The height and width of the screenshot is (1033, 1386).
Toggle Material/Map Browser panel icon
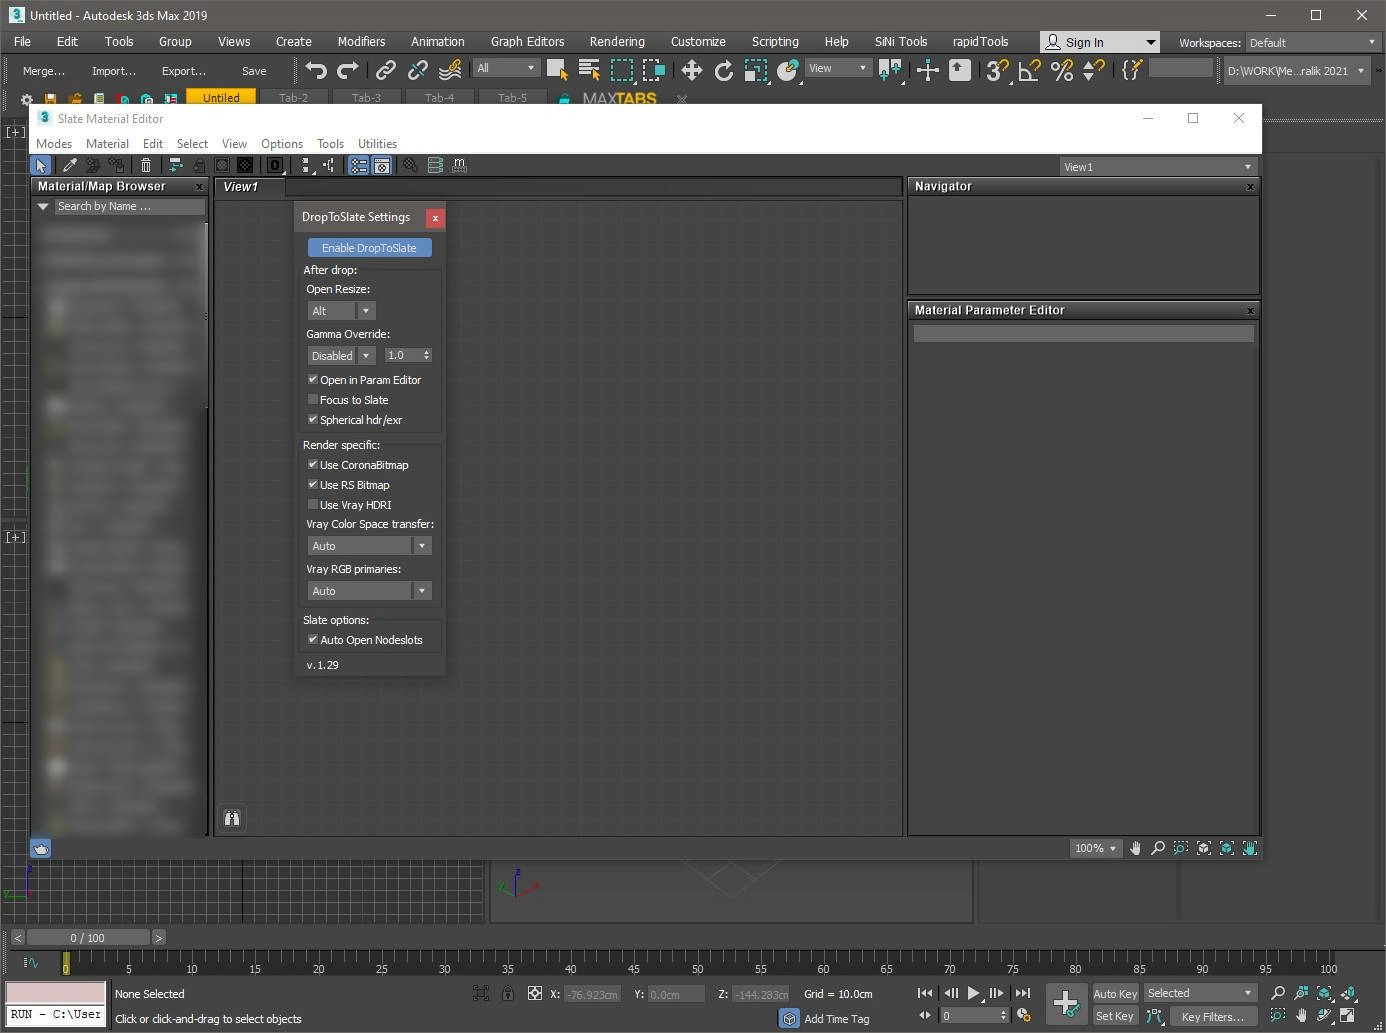coord(358,165)
